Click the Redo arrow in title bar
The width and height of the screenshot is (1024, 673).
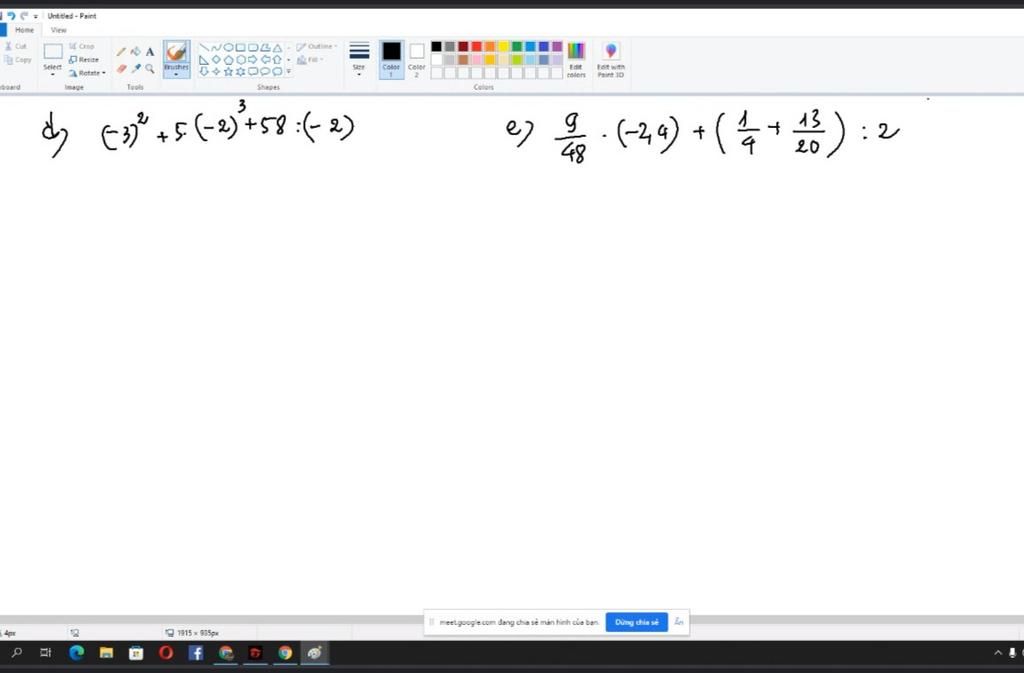pyautogui.click(x=24, y=16)
